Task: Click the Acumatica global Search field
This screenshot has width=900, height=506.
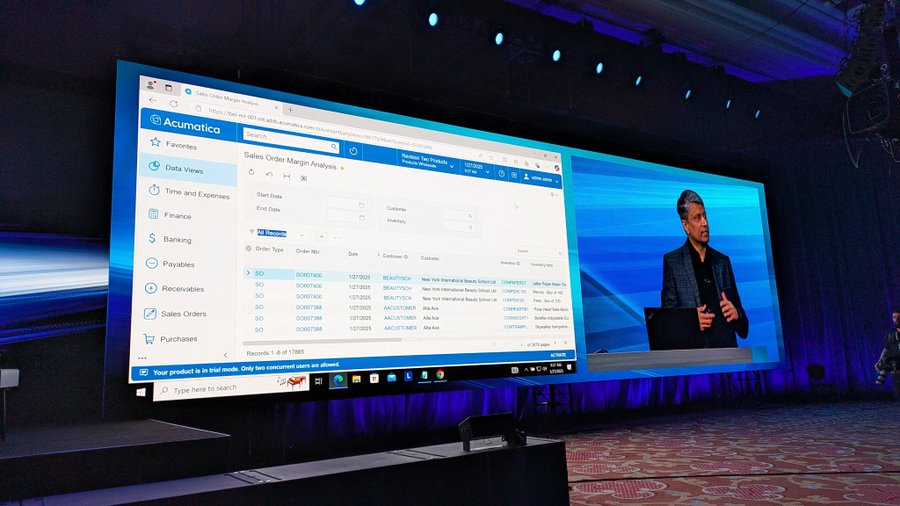Action: point(290,135)
